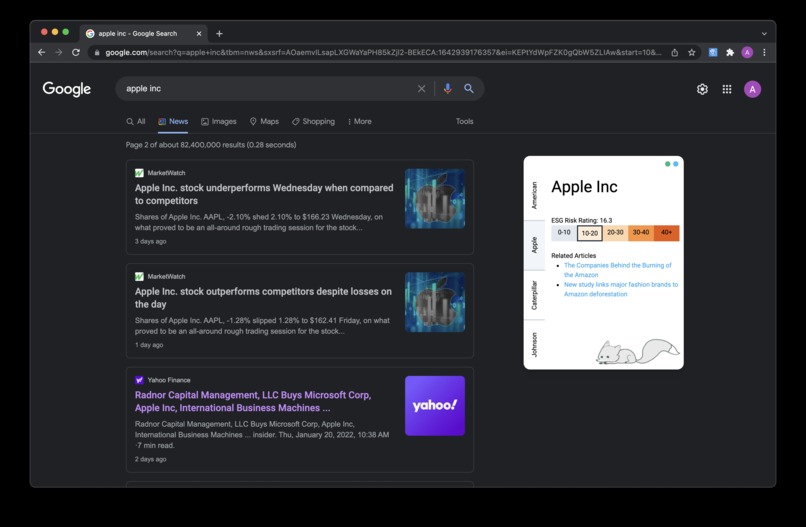806x527 pixels.
Task: Bookmark this page with the star icon
Action: 691,52
